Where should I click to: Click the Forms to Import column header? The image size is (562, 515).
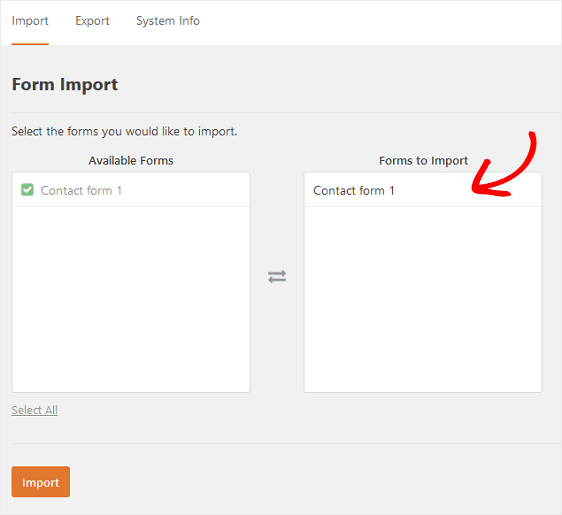(423, 161)
